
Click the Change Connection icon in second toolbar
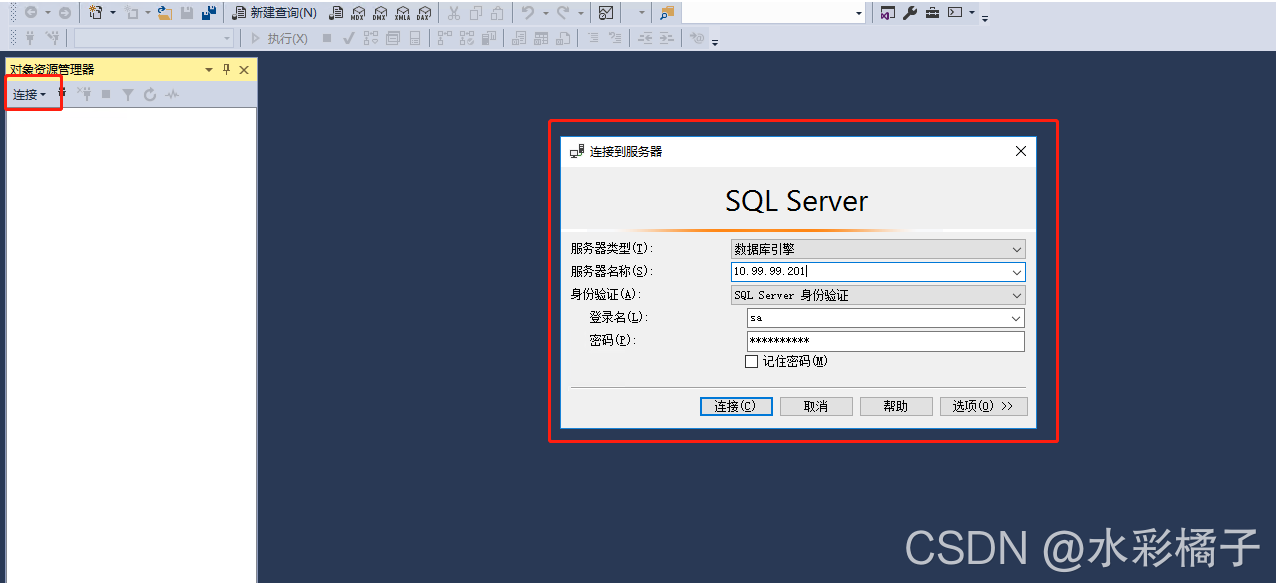(52, 38)
